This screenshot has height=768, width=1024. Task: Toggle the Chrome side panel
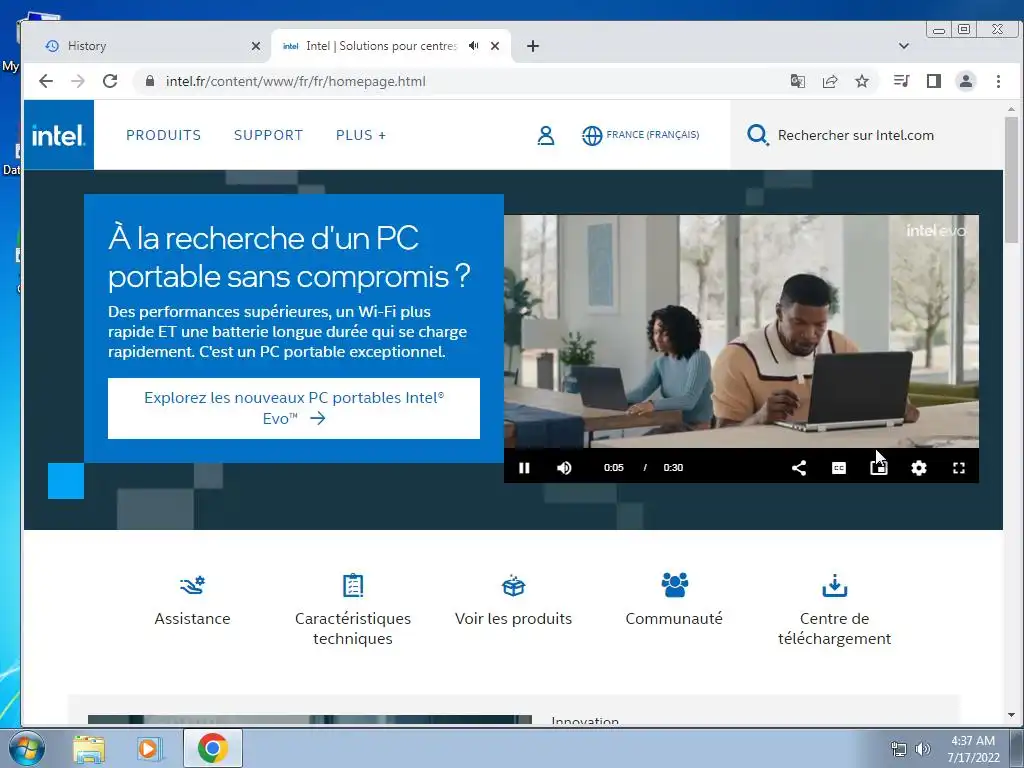pyautogui.click(x=934, y=81)
